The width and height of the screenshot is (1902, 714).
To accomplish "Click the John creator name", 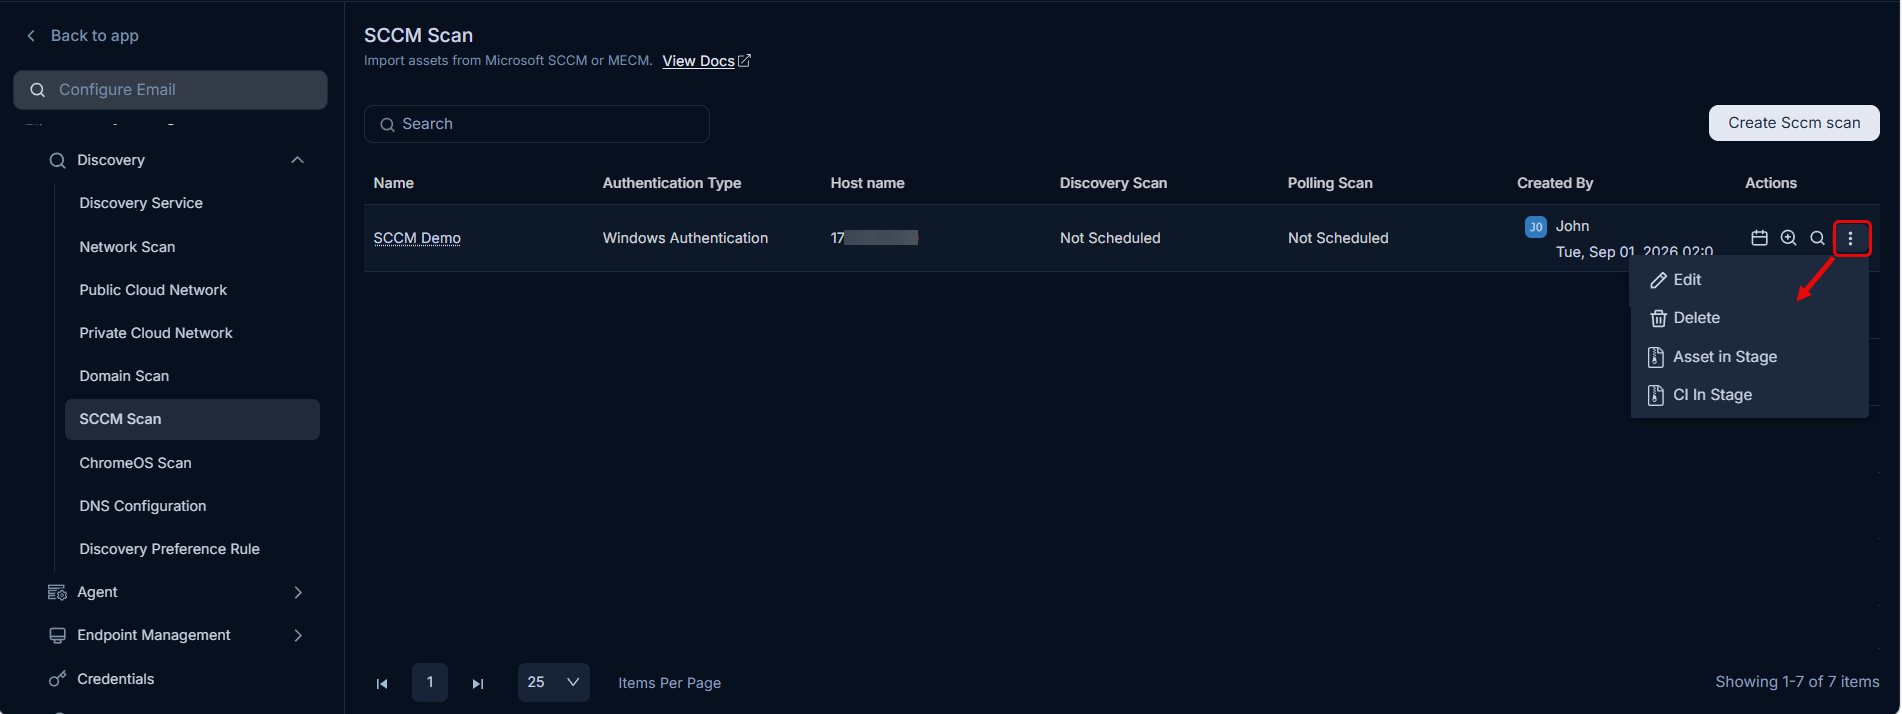I will [x=1572, y=226].
